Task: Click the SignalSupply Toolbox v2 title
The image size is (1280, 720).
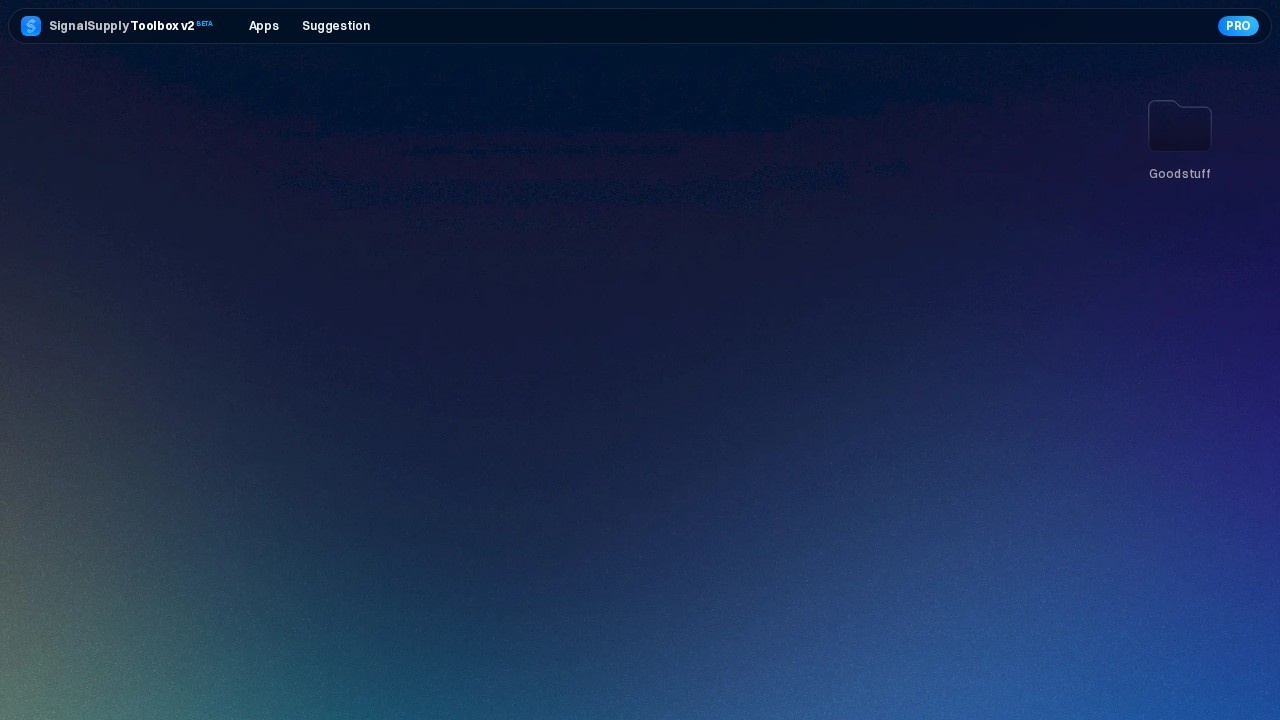Action: pos(122,26)
